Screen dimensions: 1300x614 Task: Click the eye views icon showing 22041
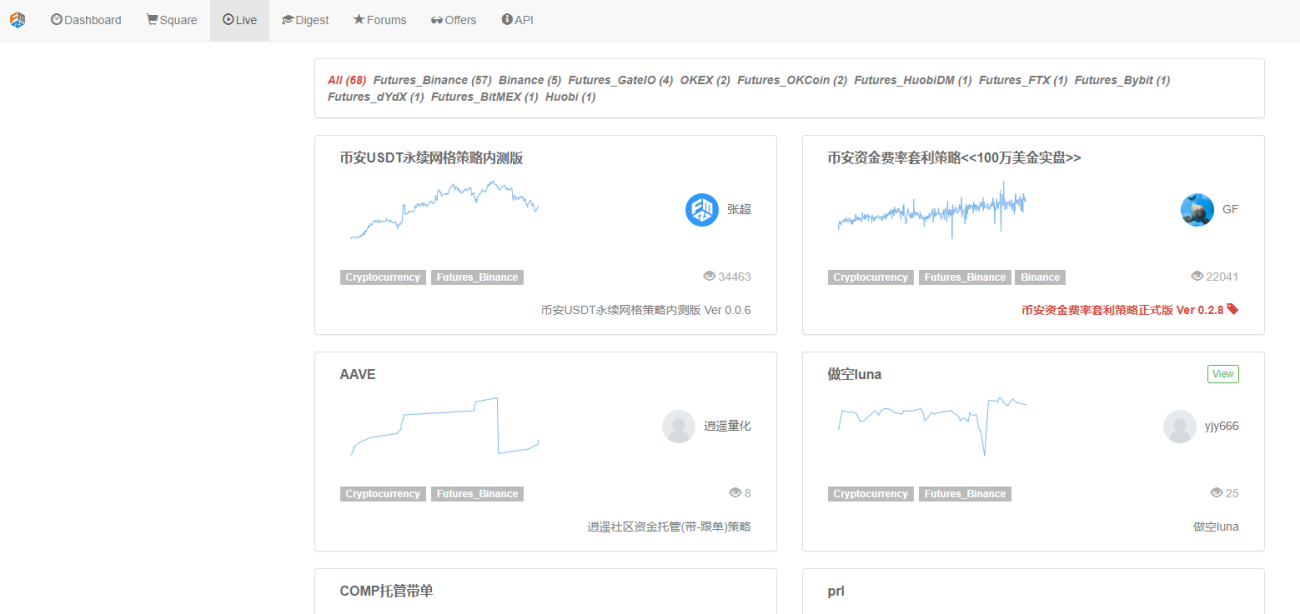click(x=1197, y=276)
